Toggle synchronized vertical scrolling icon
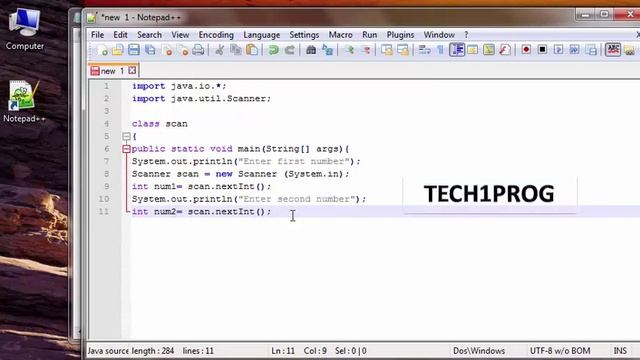Viewport: 640px width, 360px height. tap(387, 50)
